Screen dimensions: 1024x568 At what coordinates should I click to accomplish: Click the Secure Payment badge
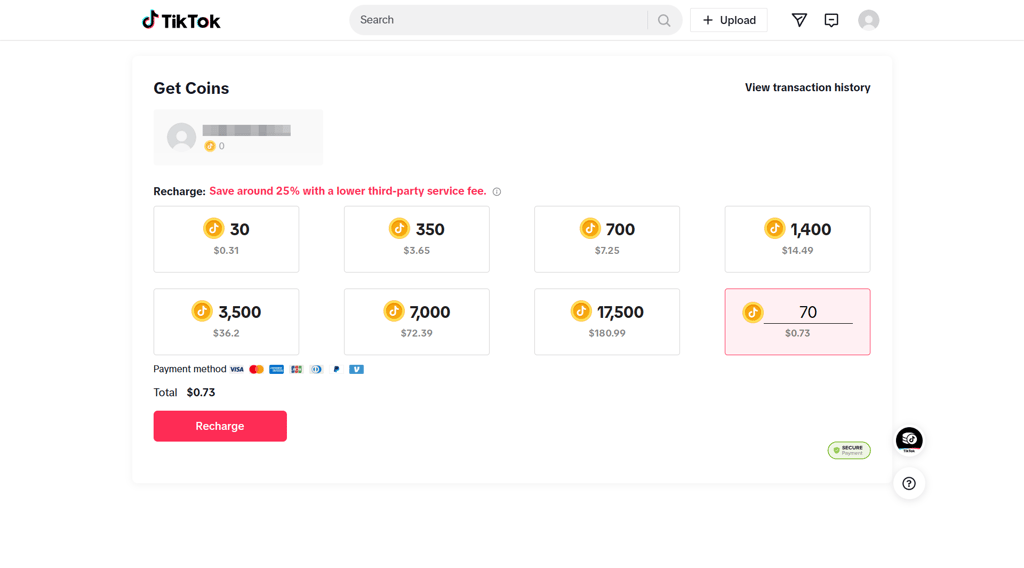point(849,450)
